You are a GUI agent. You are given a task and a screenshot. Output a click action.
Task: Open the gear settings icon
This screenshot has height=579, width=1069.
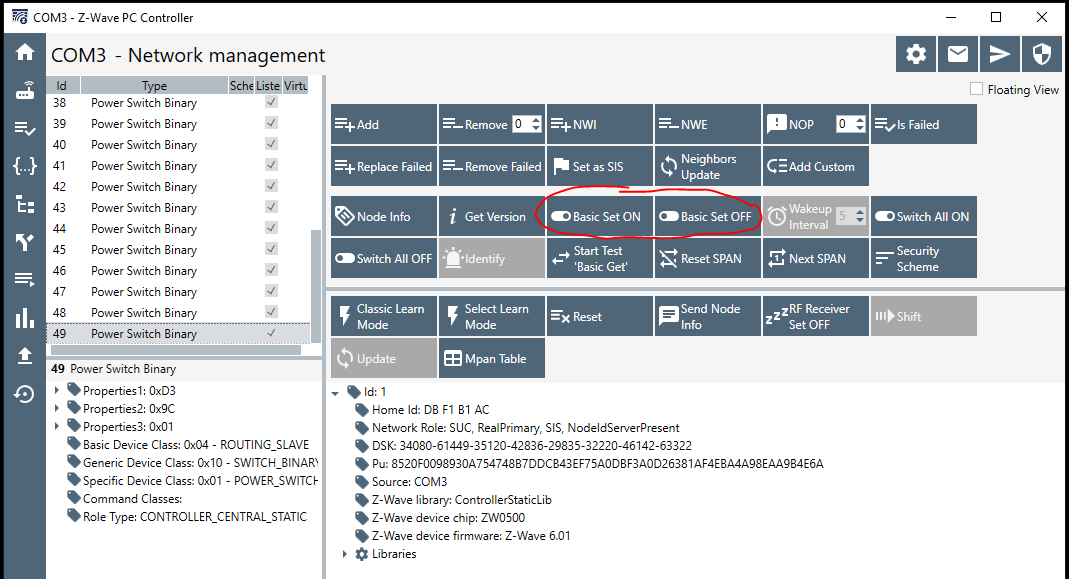click(x=916, y=54)
